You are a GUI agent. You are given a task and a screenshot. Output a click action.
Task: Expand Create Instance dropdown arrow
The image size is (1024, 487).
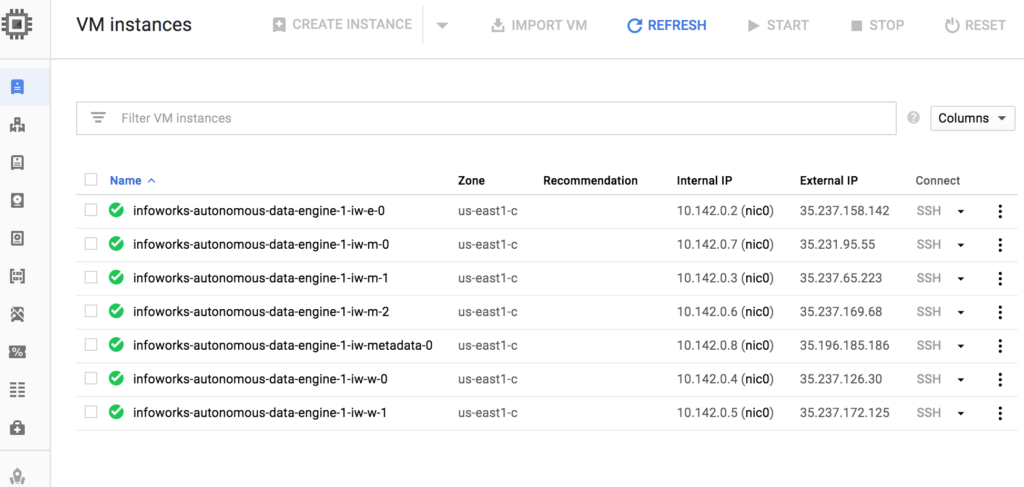(x=442, y=25)
